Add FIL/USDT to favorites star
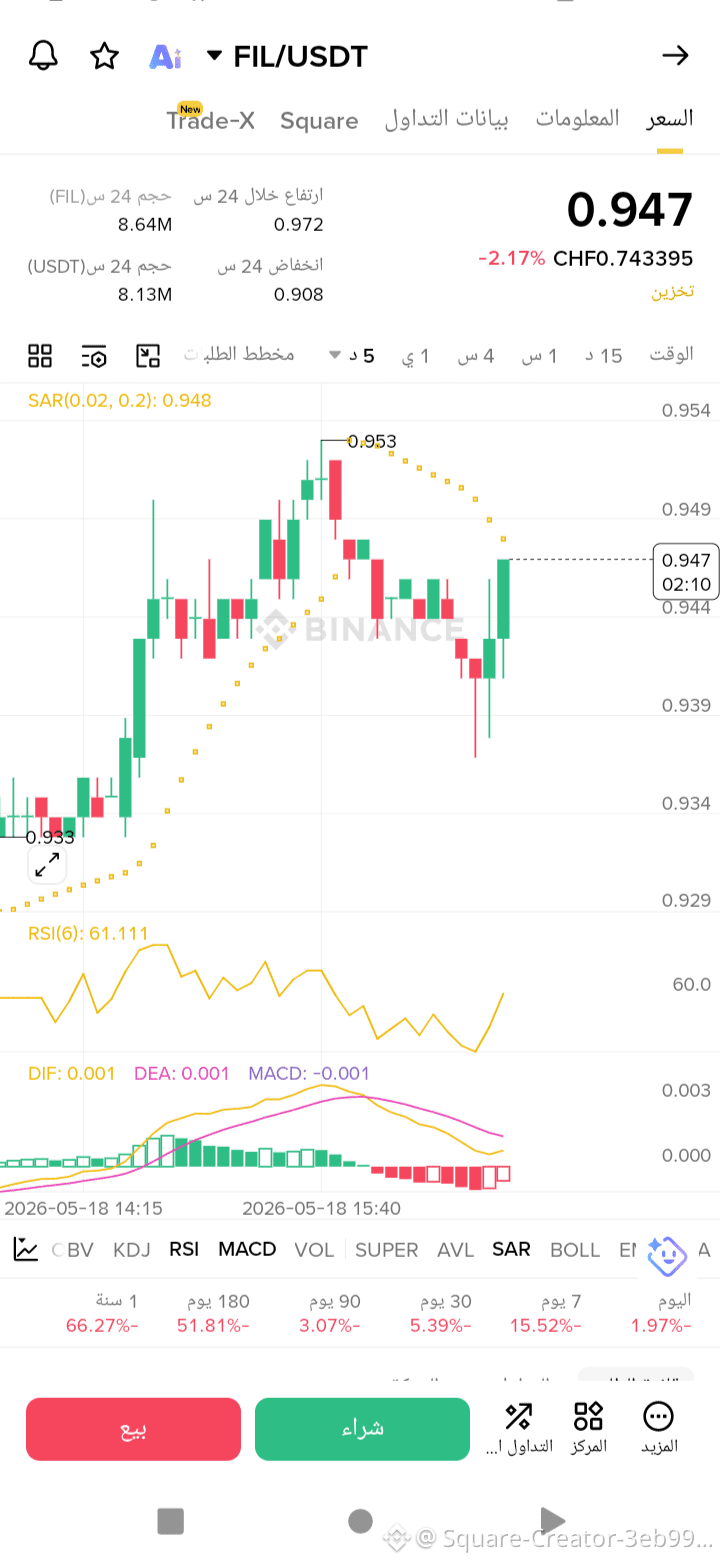This screenshot has height=1563, width=720. point(104,56)
